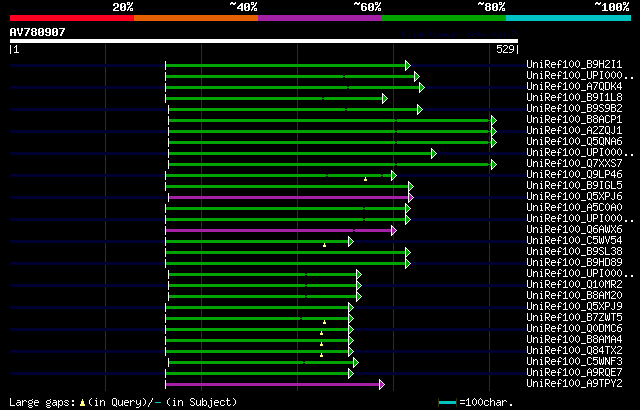Select the UniRef100_Q6AWX6 label
Viewport: 640px width, 410px height.
pos(574,230)
